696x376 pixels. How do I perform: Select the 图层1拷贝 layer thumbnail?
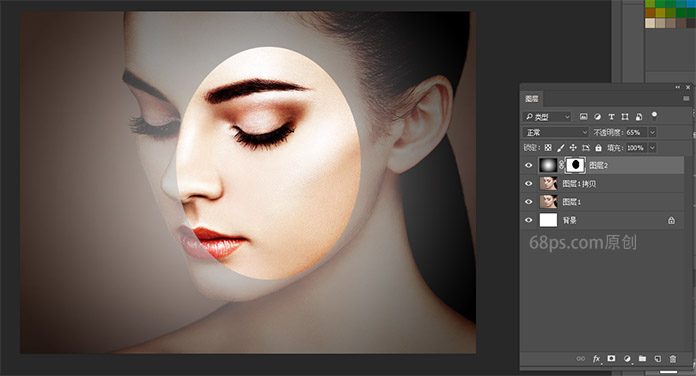(x=548, y=183)
